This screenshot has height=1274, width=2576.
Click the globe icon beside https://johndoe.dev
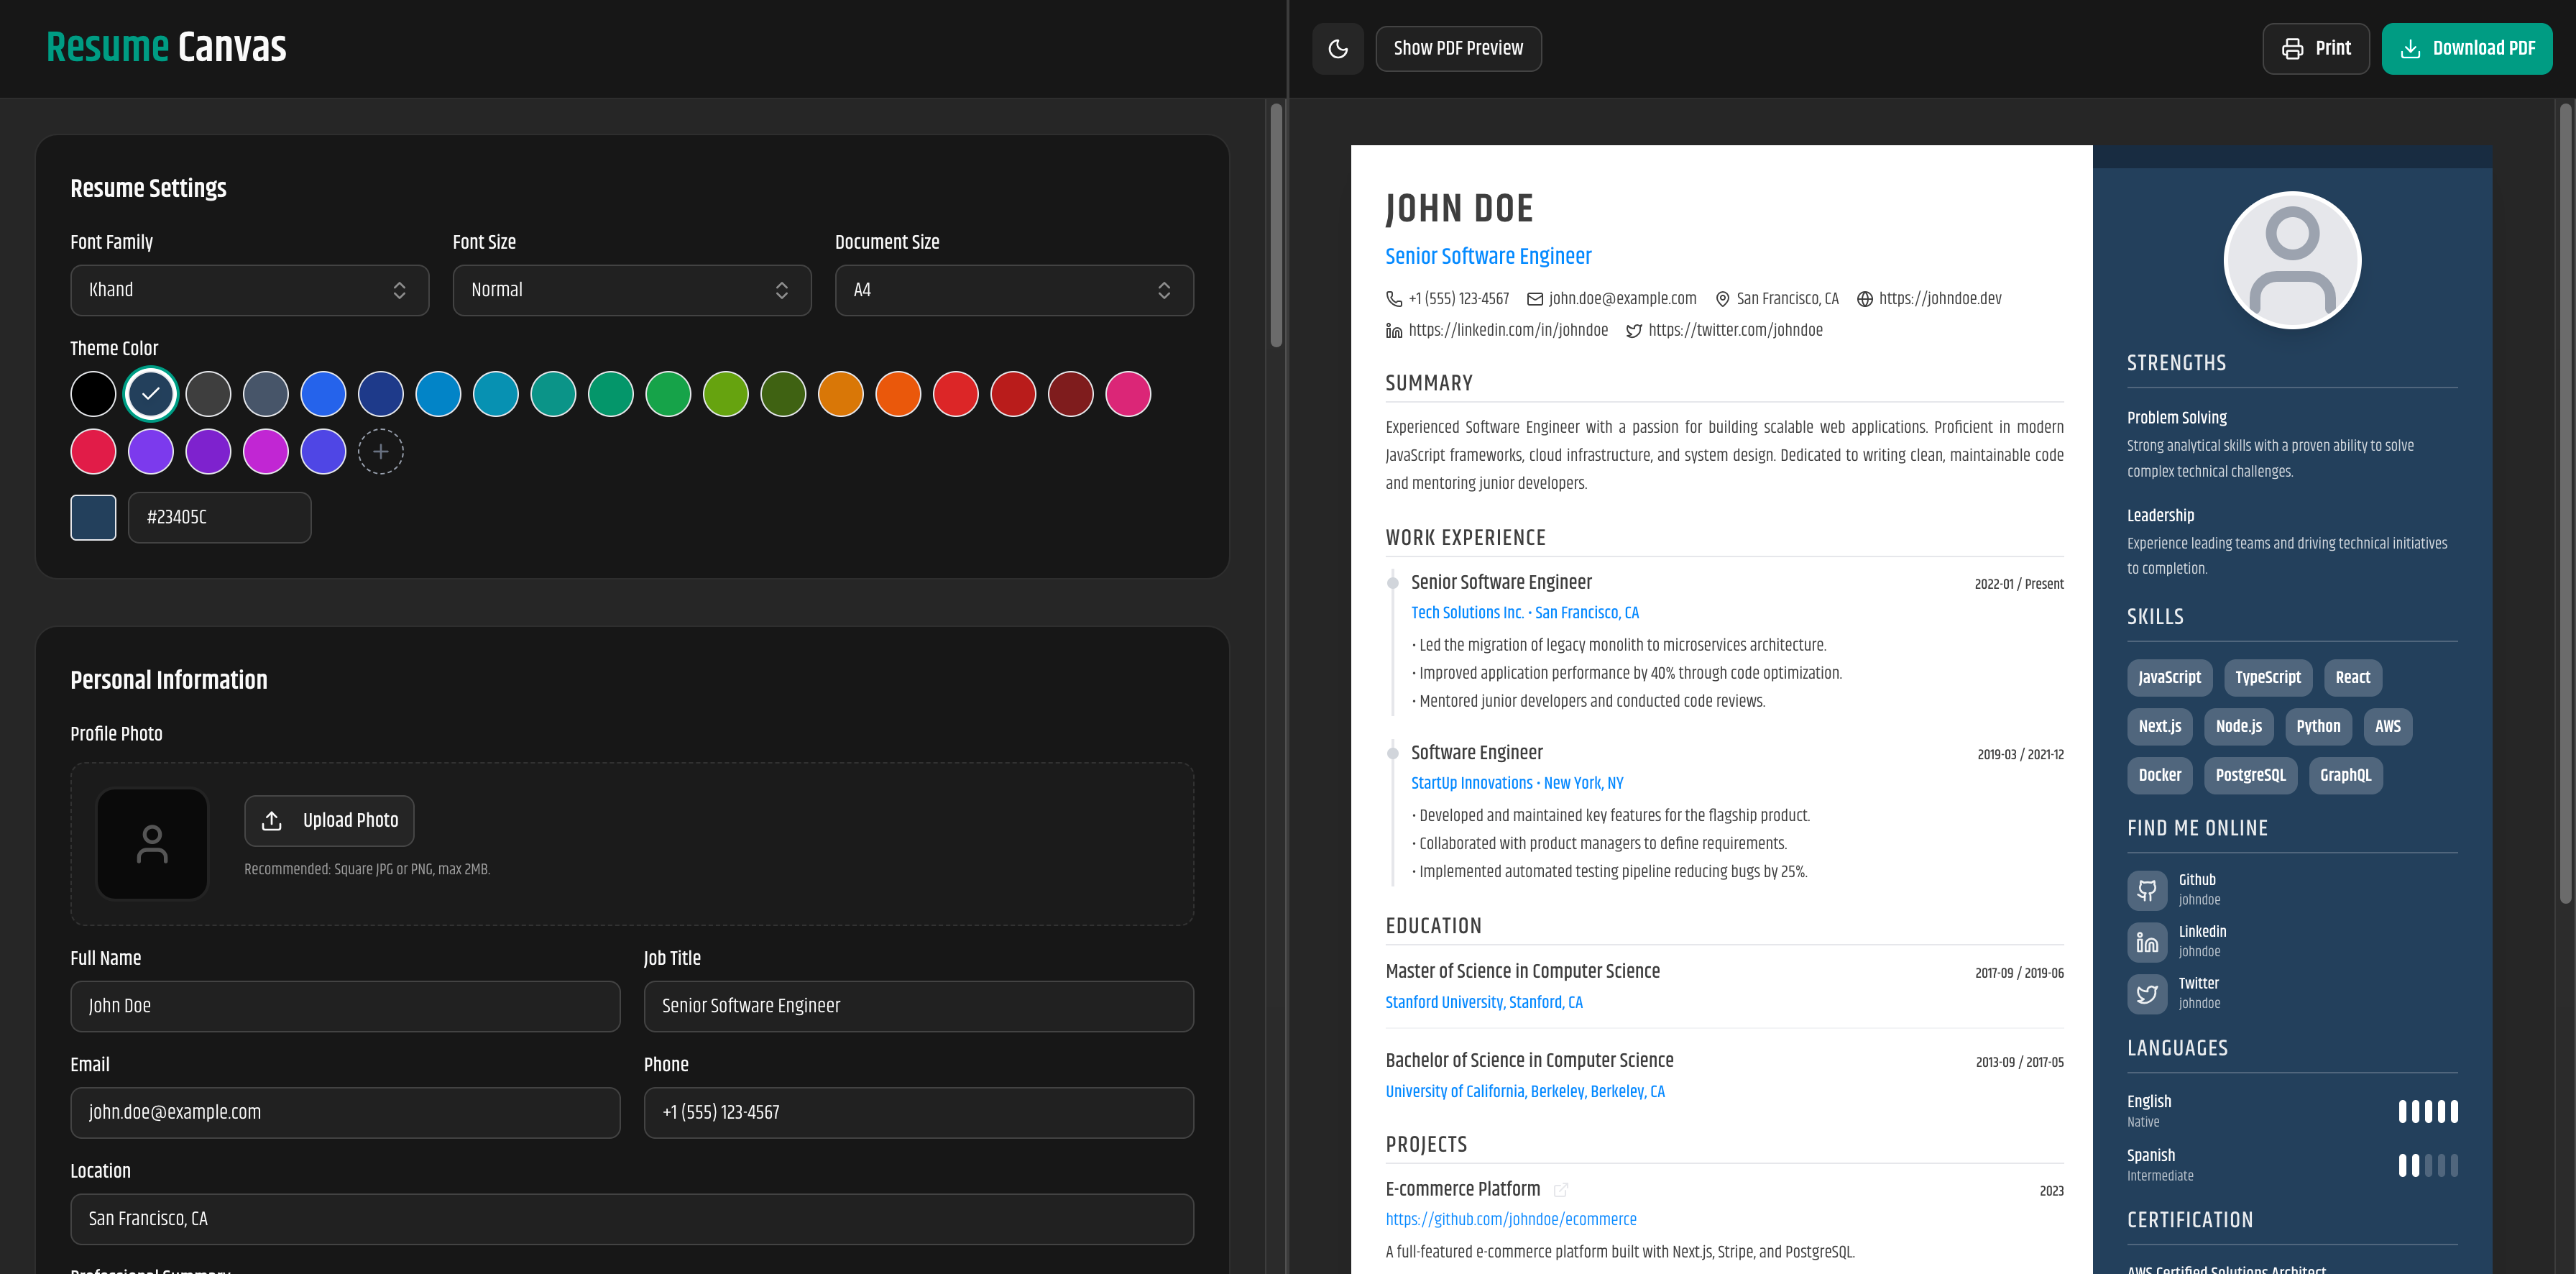pos(1863,298)
